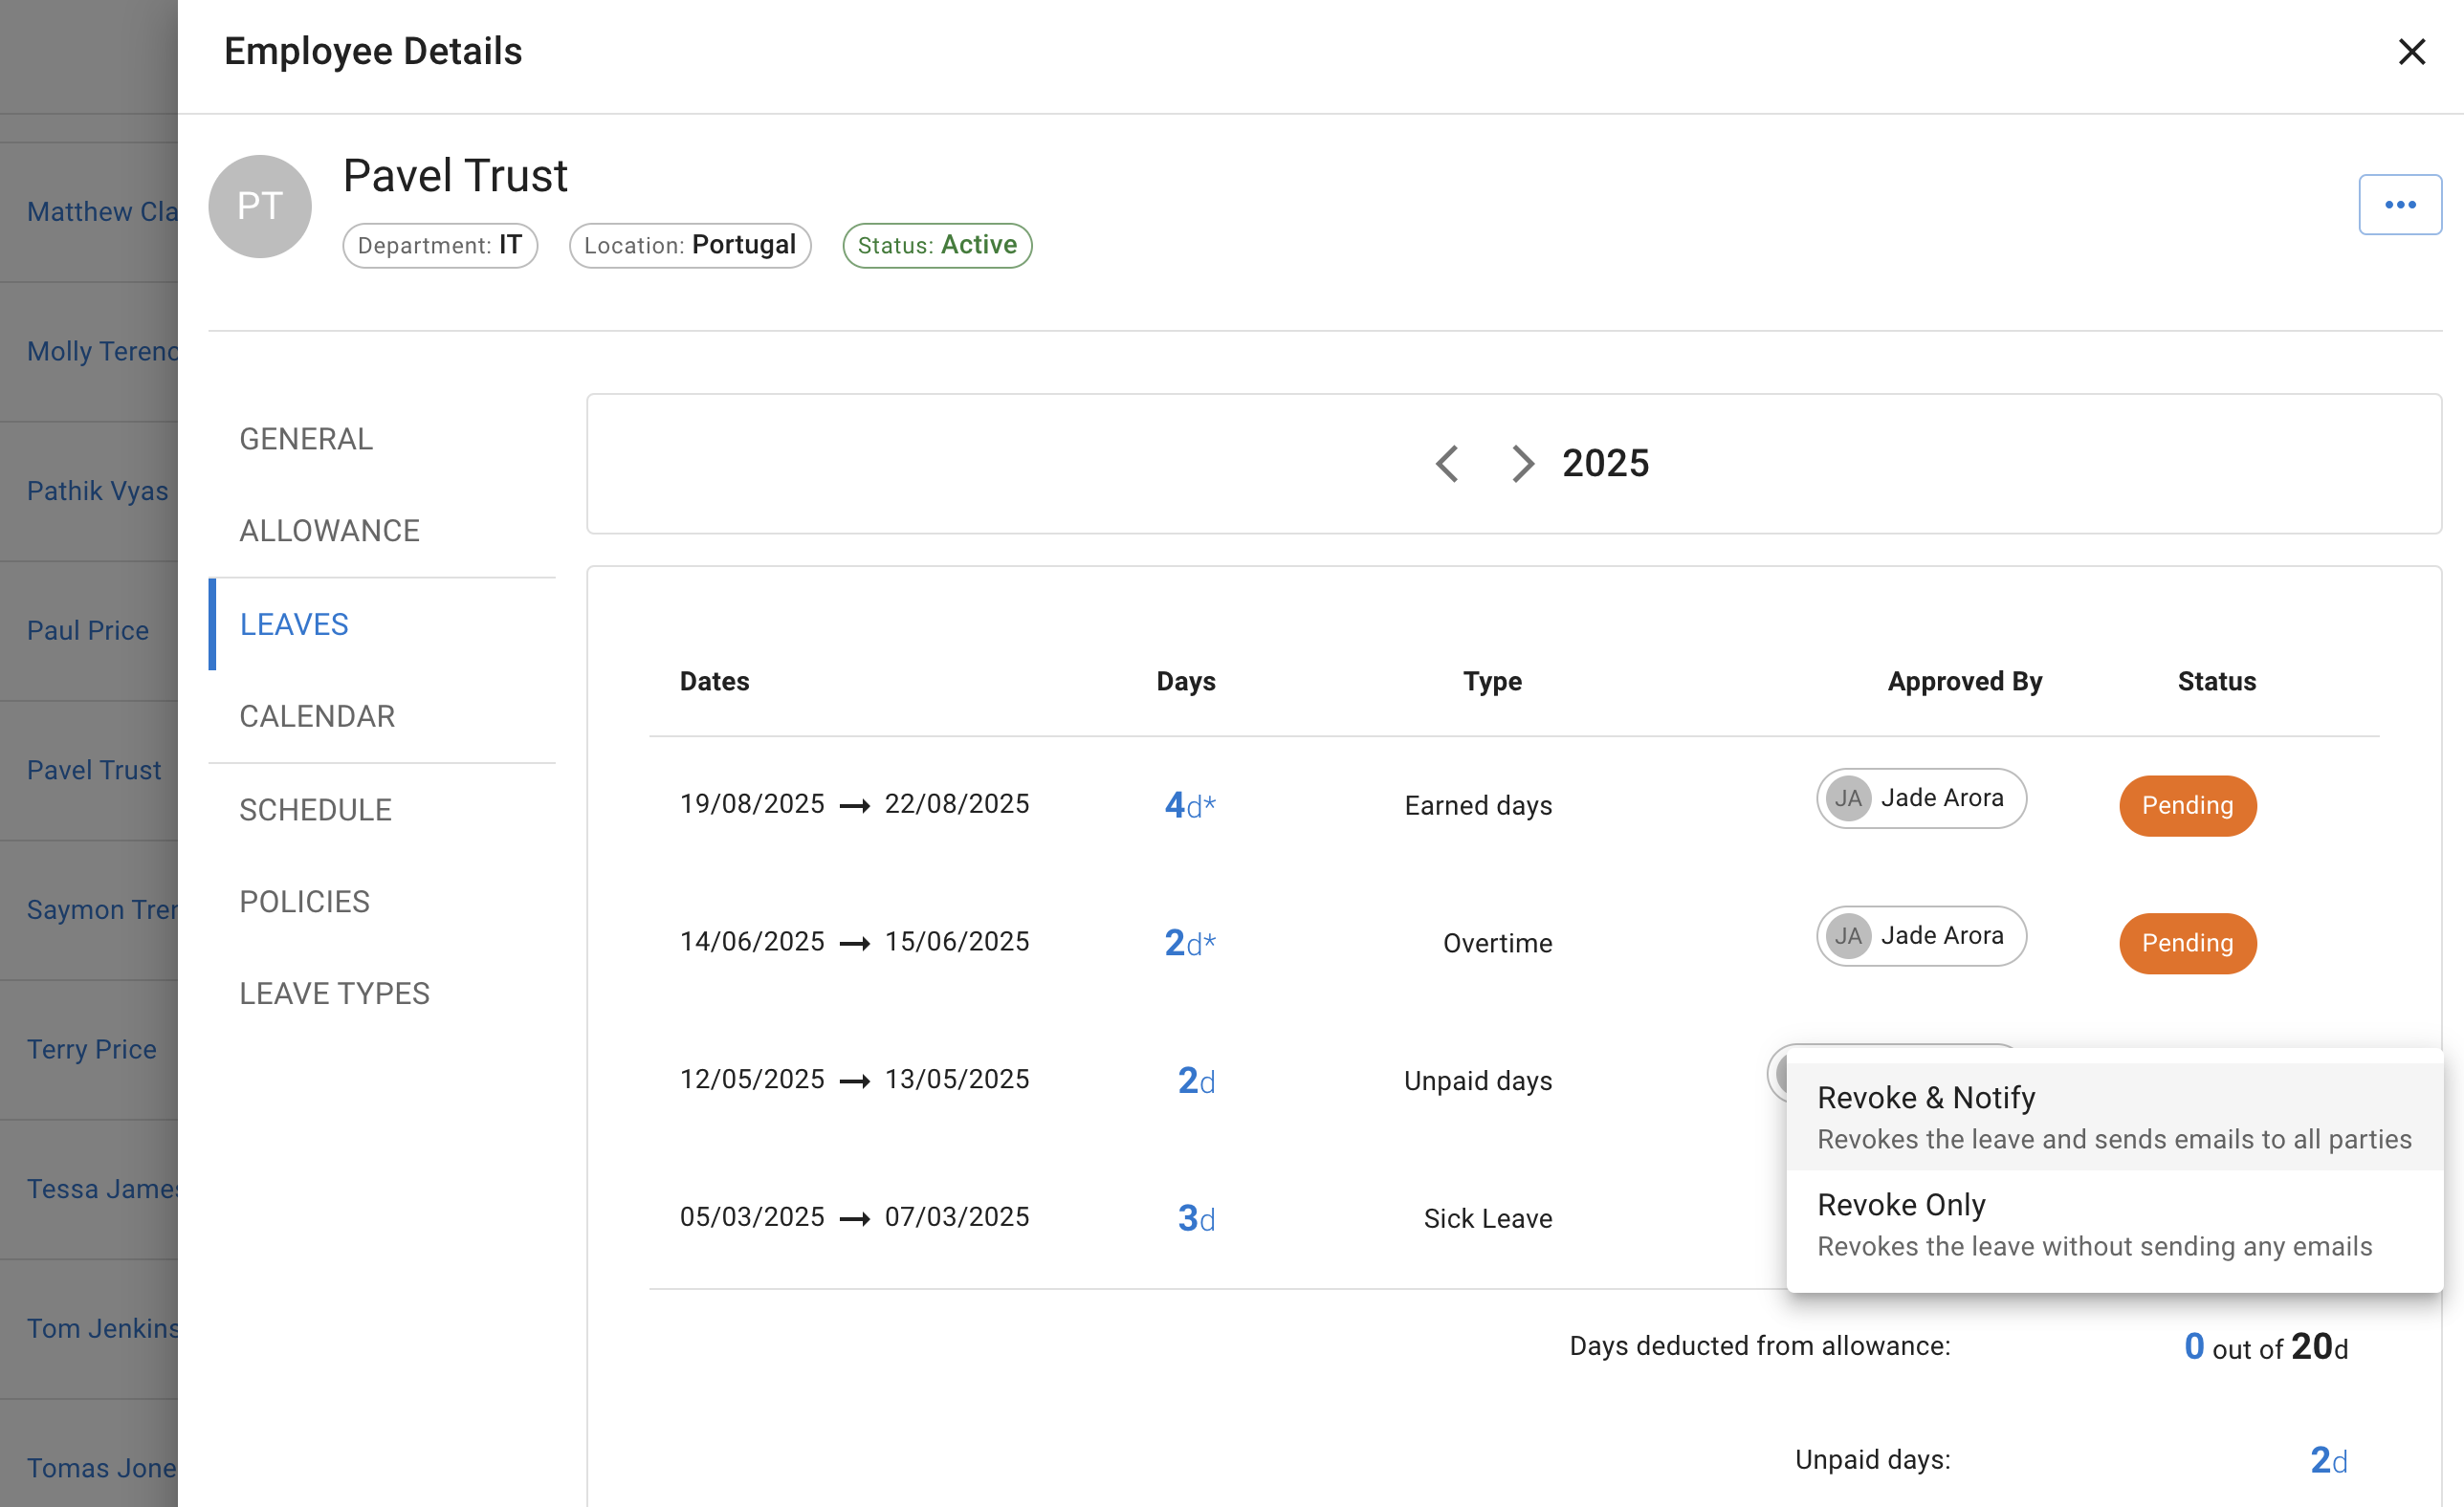This screenshot has width=2464, height=1507.
Task: Click Jade Arora's avatar on Overtime row
Action: 1849,935
